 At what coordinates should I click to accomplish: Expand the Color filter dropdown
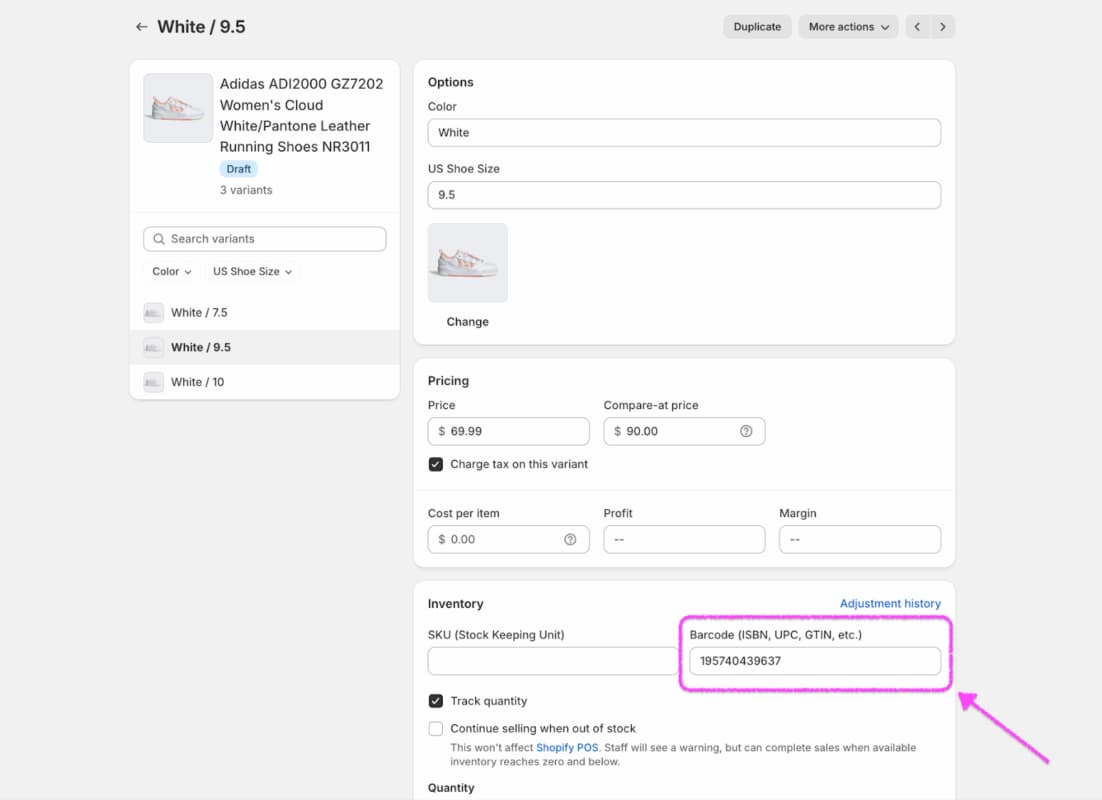point(171,271)
